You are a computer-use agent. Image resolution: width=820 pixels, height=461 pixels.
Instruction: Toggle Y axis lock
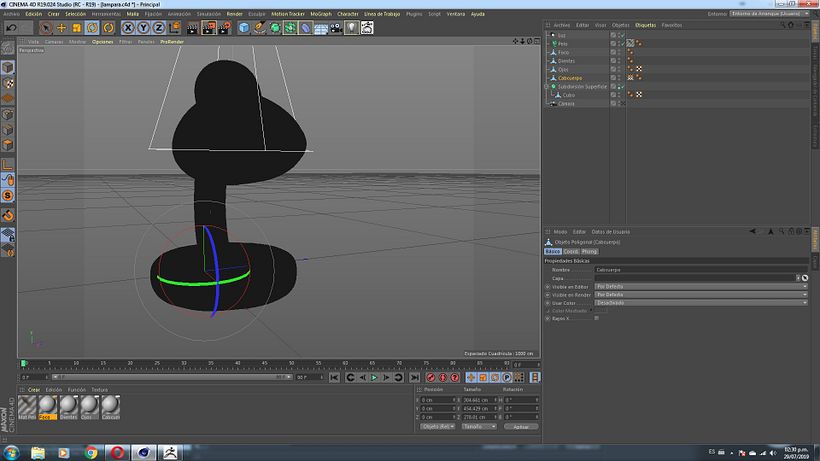(x=143, y=28)
